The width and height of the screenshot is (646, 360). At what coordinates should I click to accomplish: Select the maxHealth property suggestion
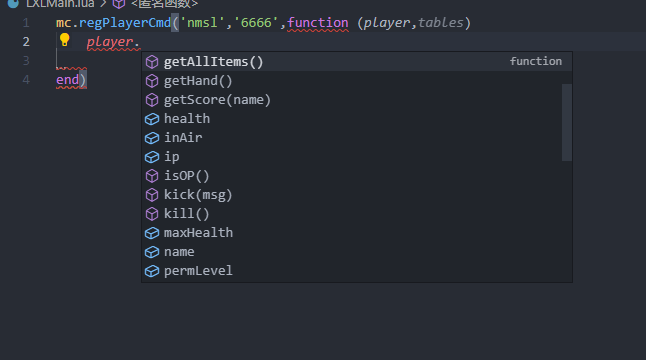[x=357, y=233]
